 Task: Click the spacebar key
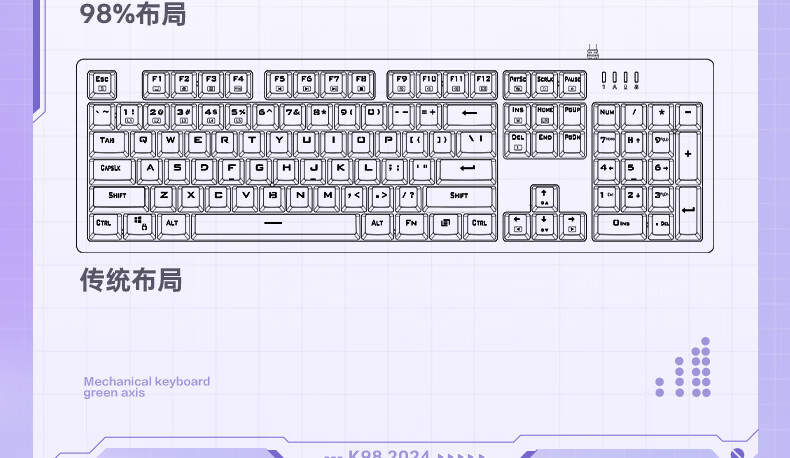275,224
